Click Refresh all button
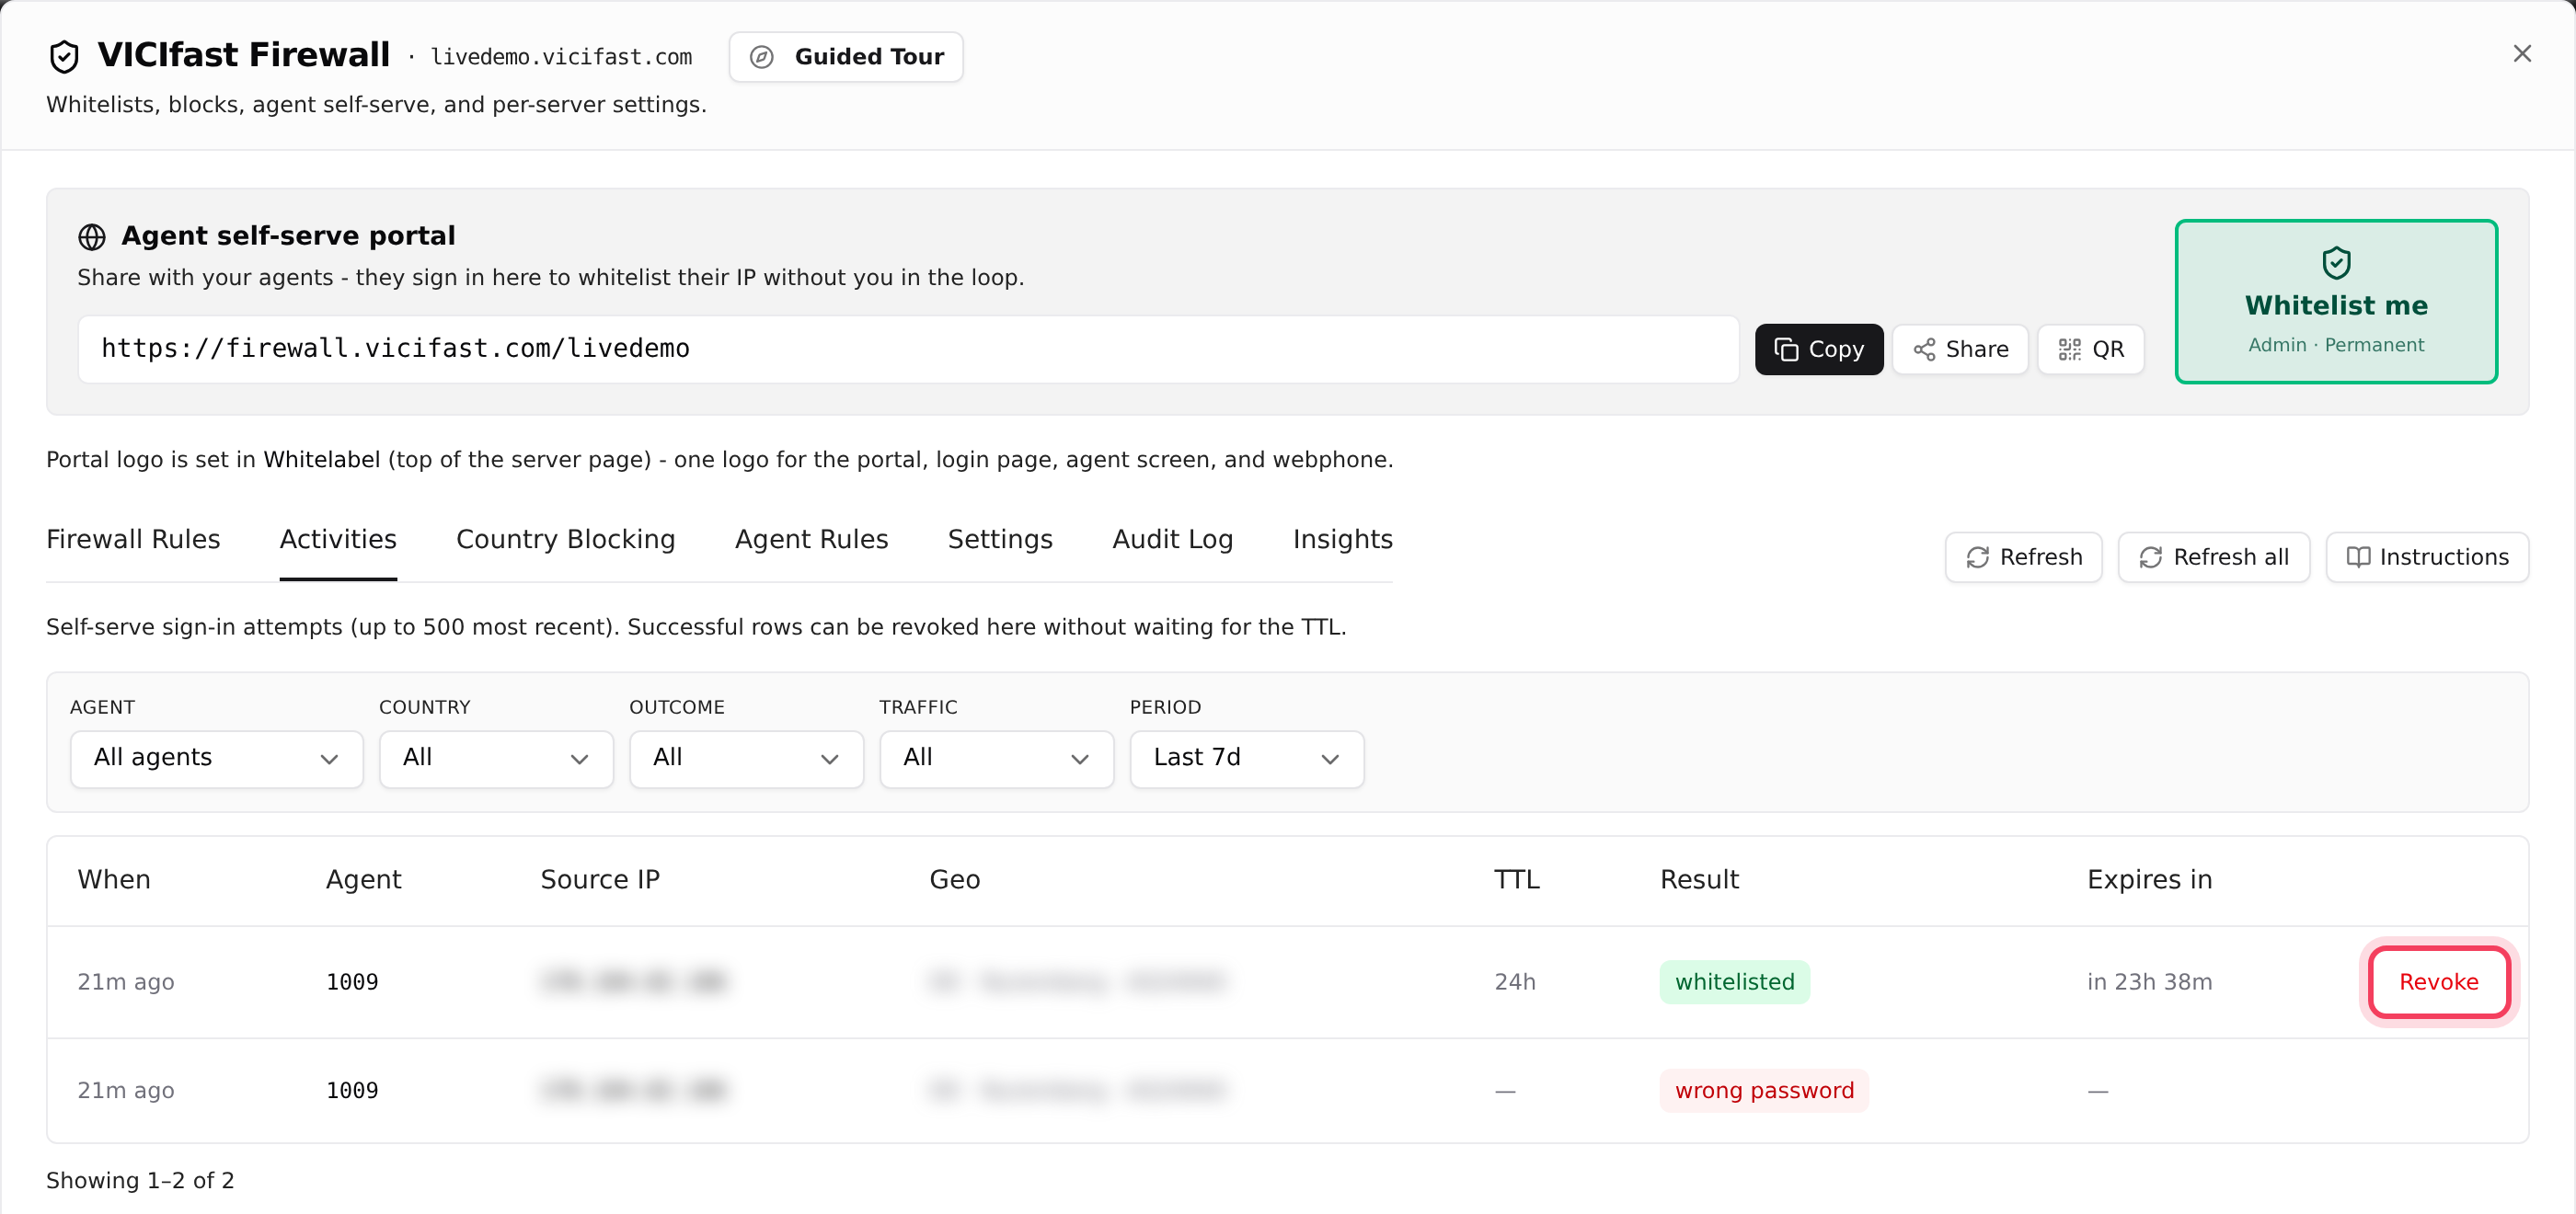The height and width of the screenshot is (1214, 2576). pyautogui.click(x=2214, y=557)
